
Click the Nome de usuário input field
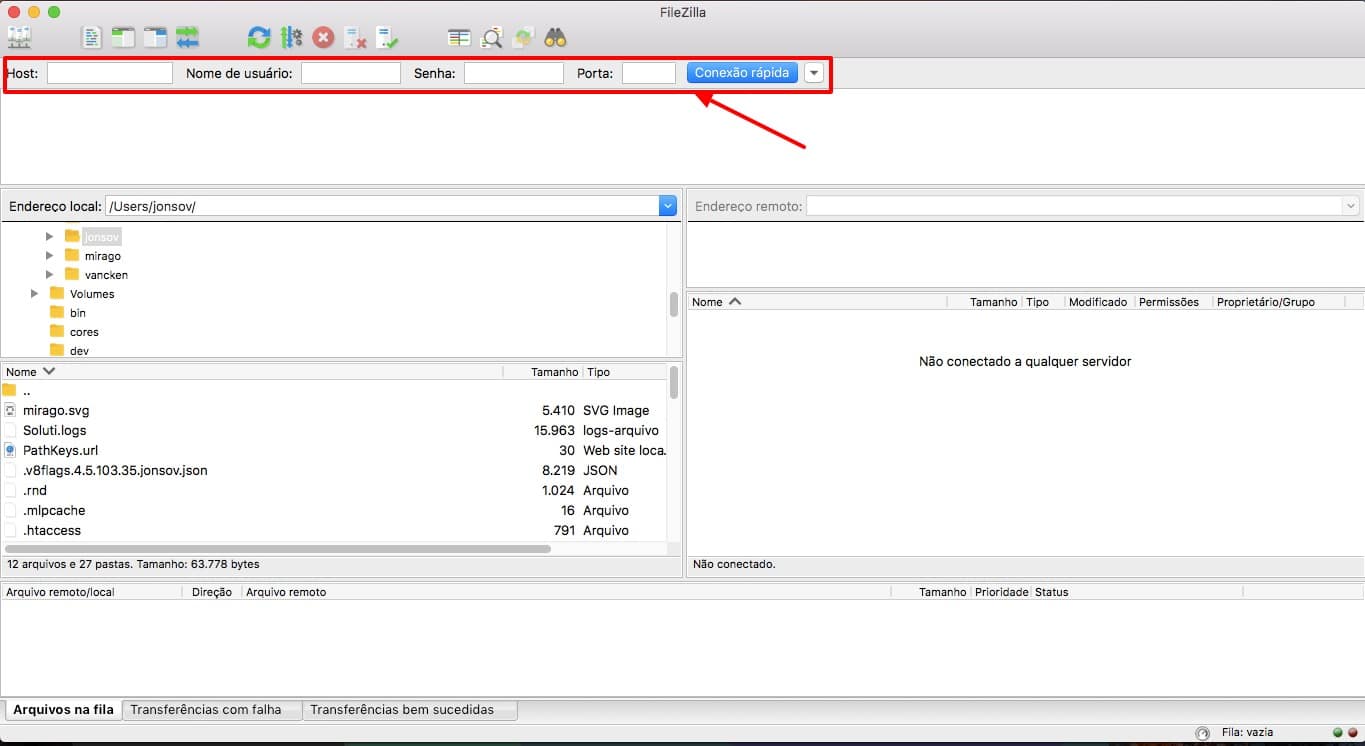coord(351,73)
